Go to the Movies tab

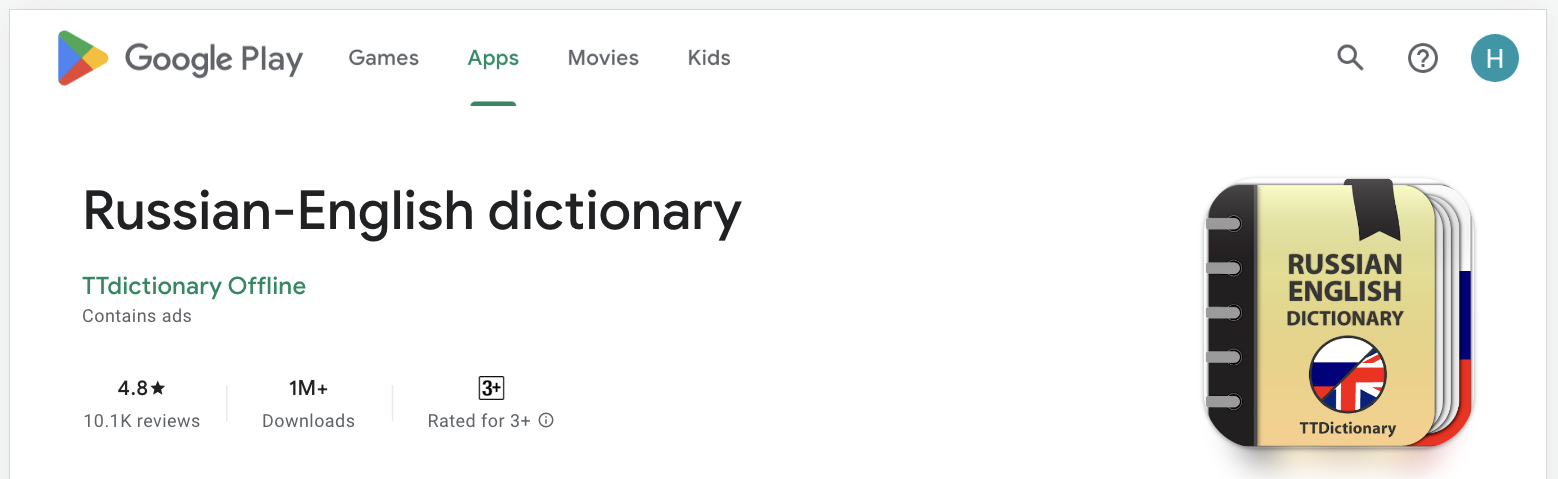[x=603, y=58]
